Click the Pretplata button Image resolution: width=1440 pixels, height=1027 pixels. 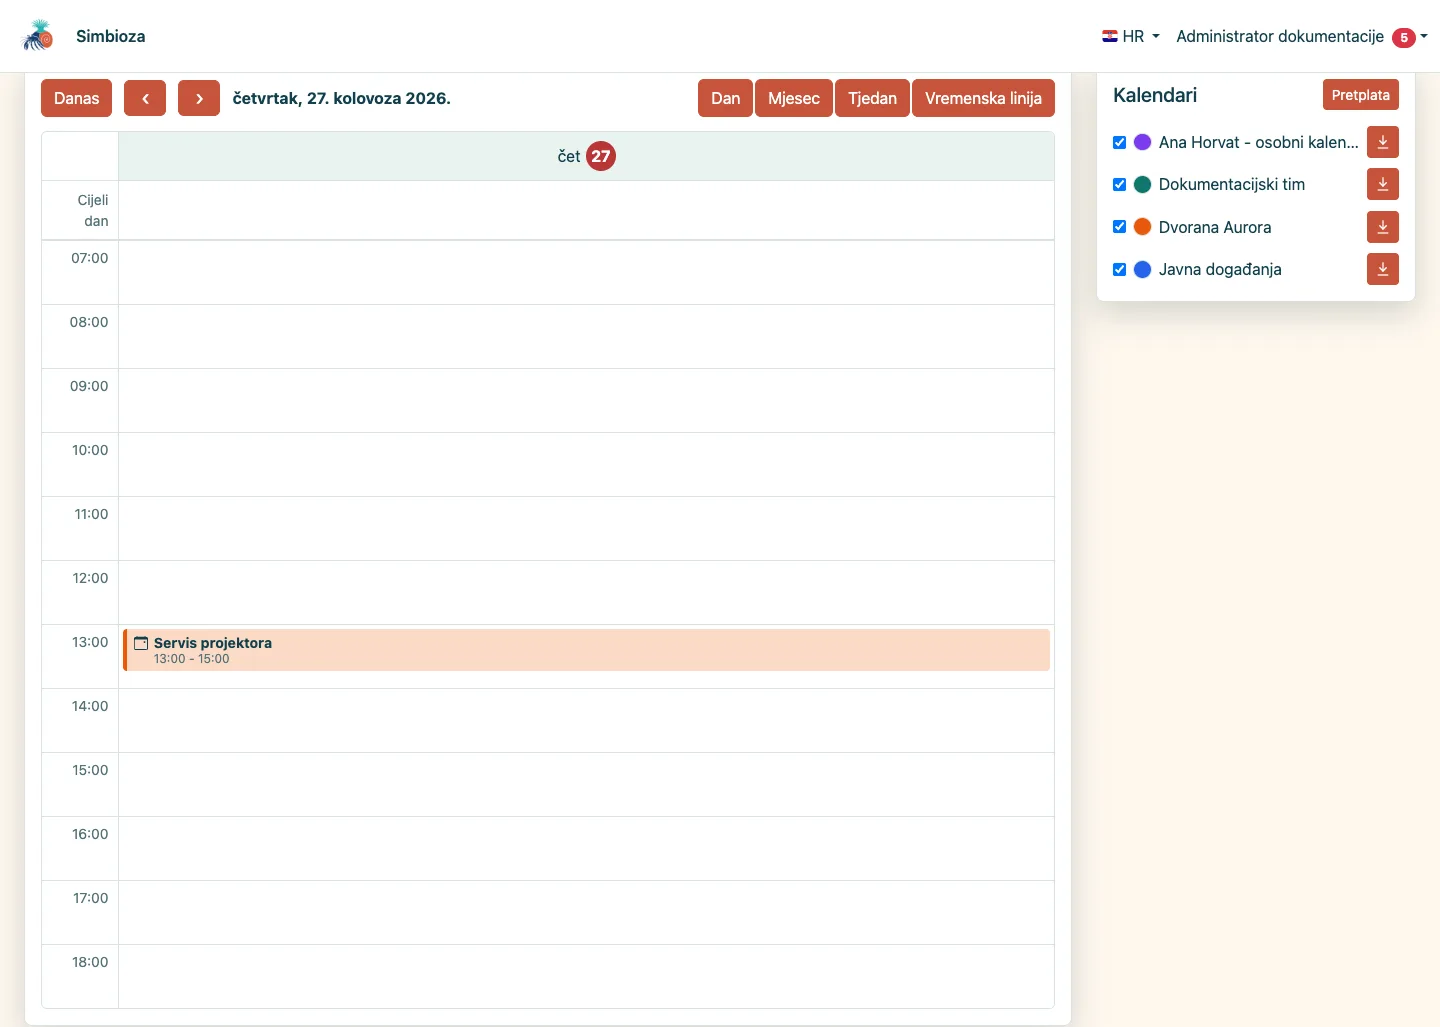point(1360,95)
